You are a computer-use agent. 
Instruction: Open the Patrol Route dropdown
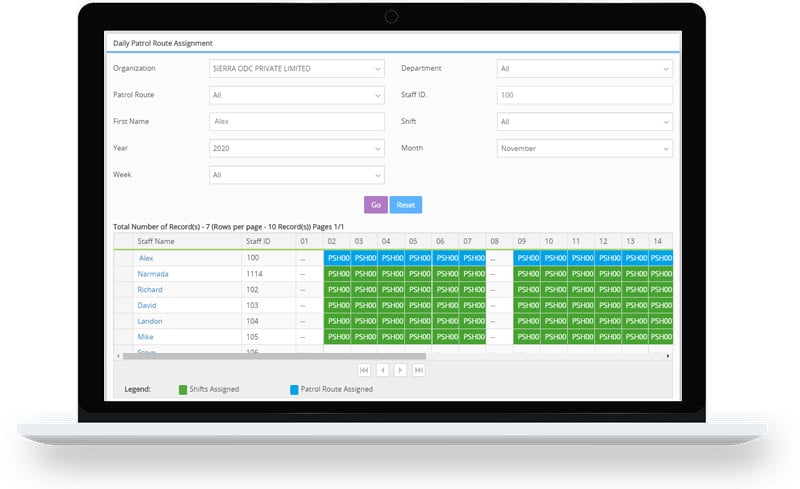(x=296, y=95)
